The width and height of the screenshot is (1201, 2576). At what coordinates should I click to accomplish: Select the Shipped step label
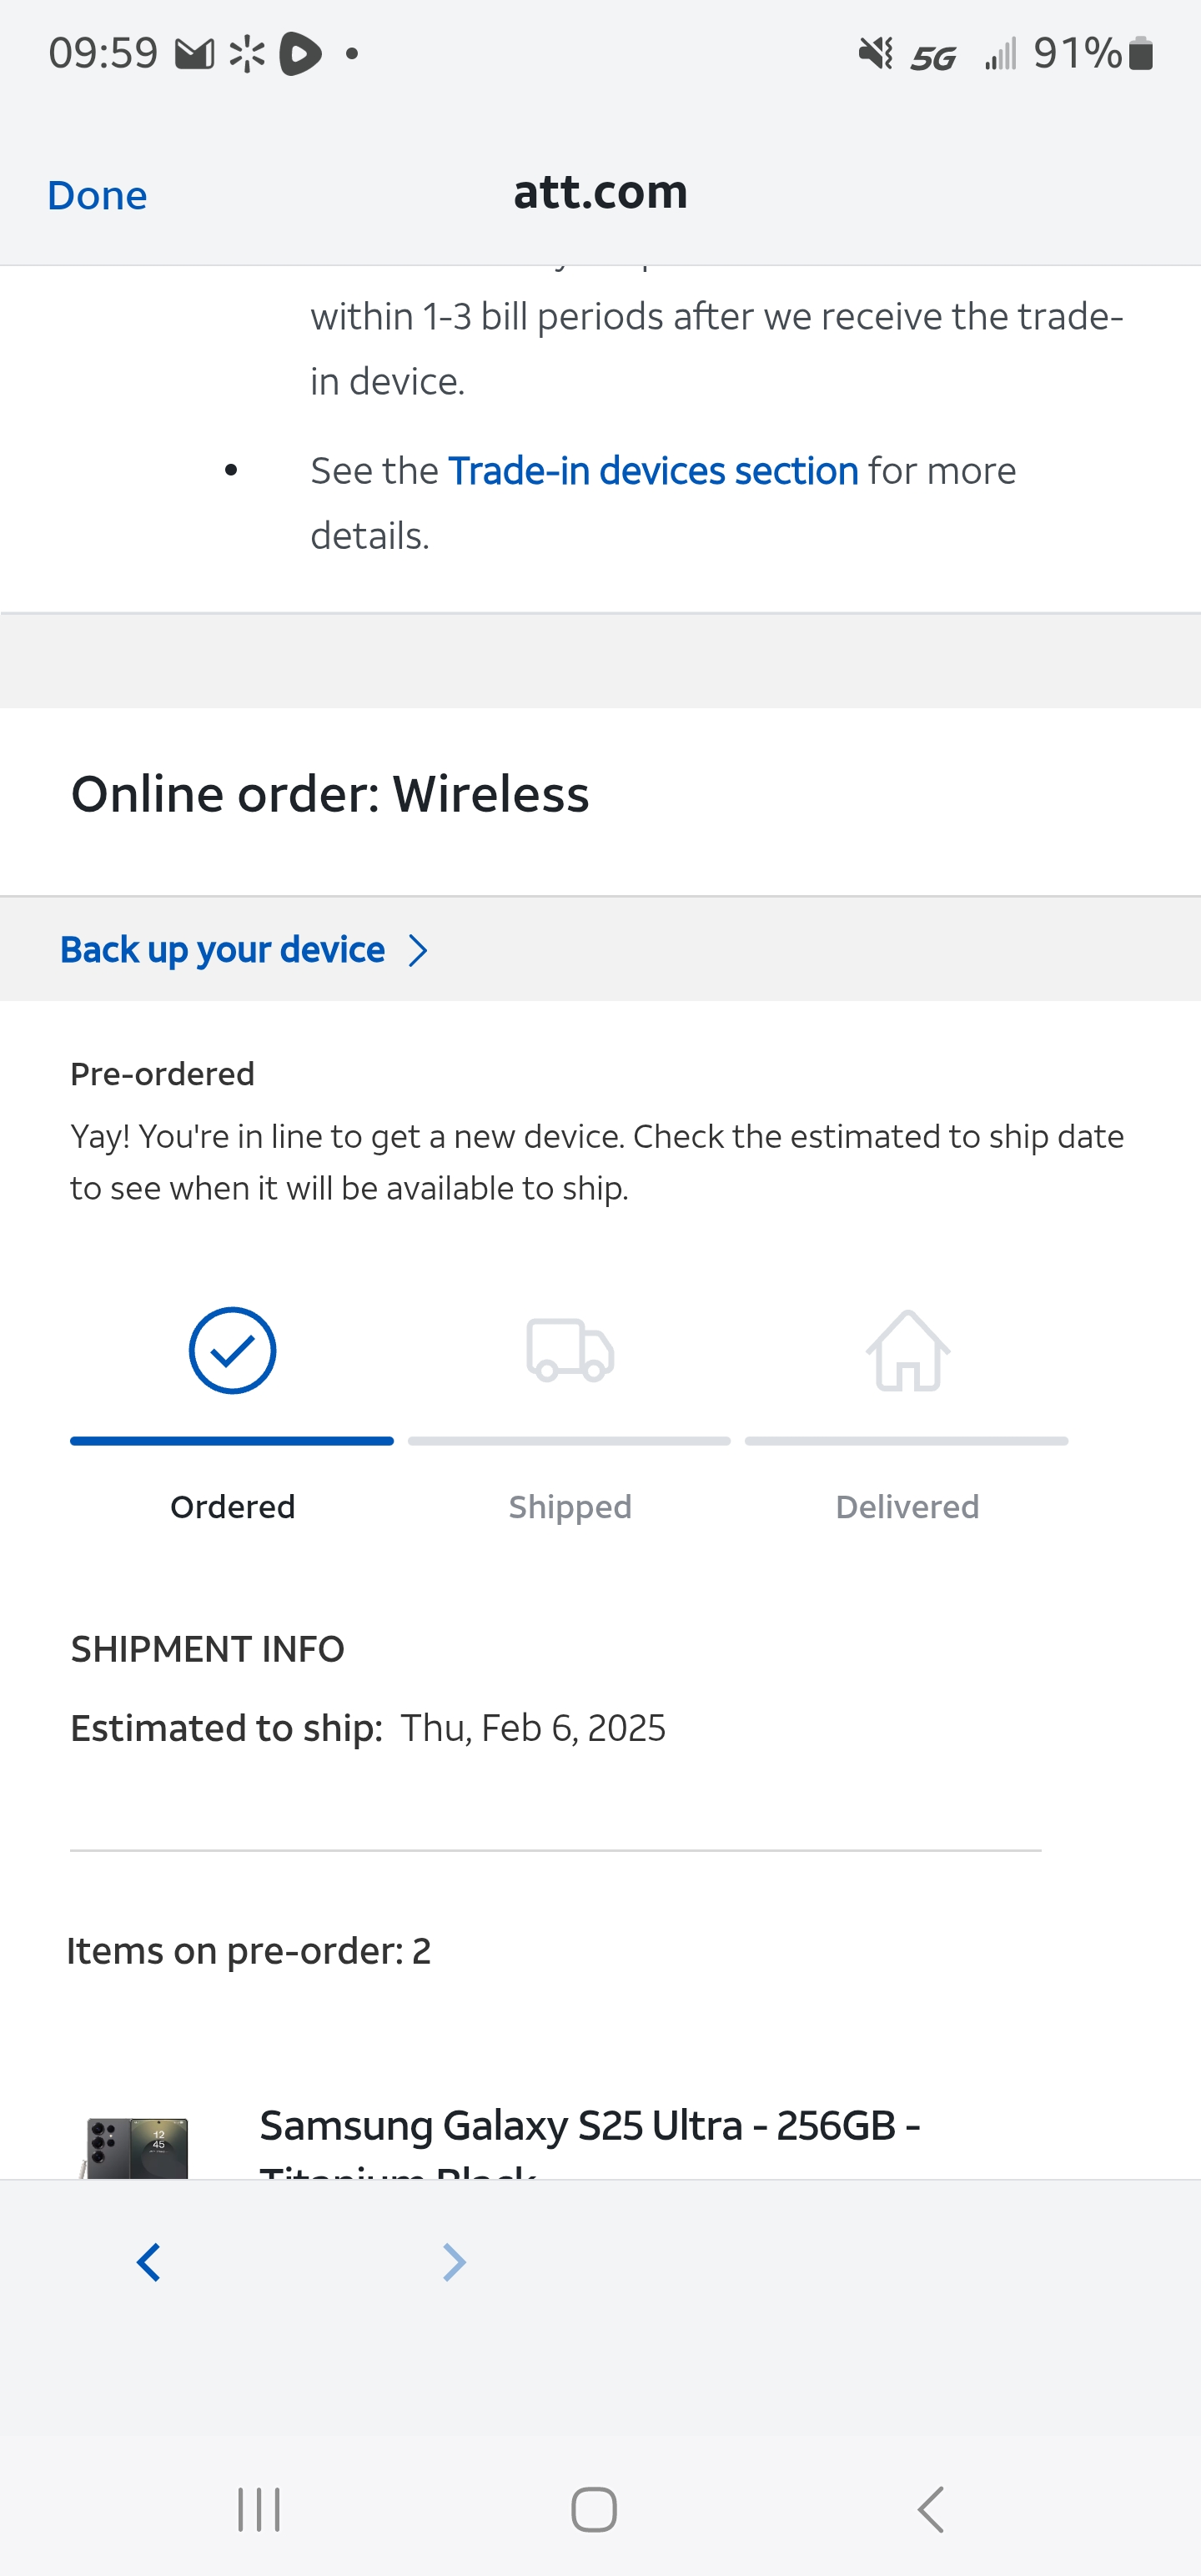570,1507
